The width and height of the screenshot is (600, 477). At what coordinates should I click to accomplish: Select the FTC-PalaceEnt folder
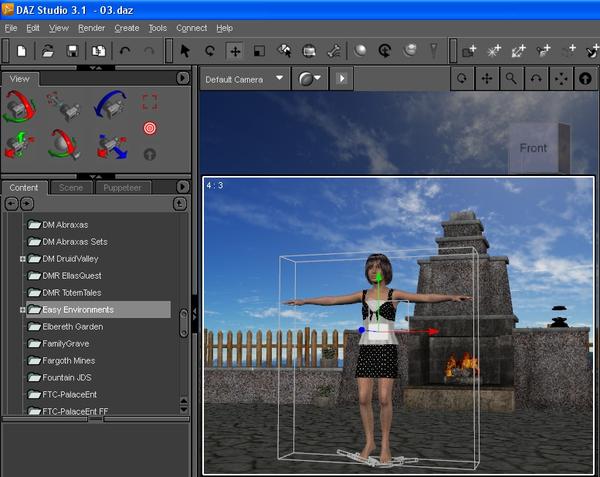click(62, 394)
